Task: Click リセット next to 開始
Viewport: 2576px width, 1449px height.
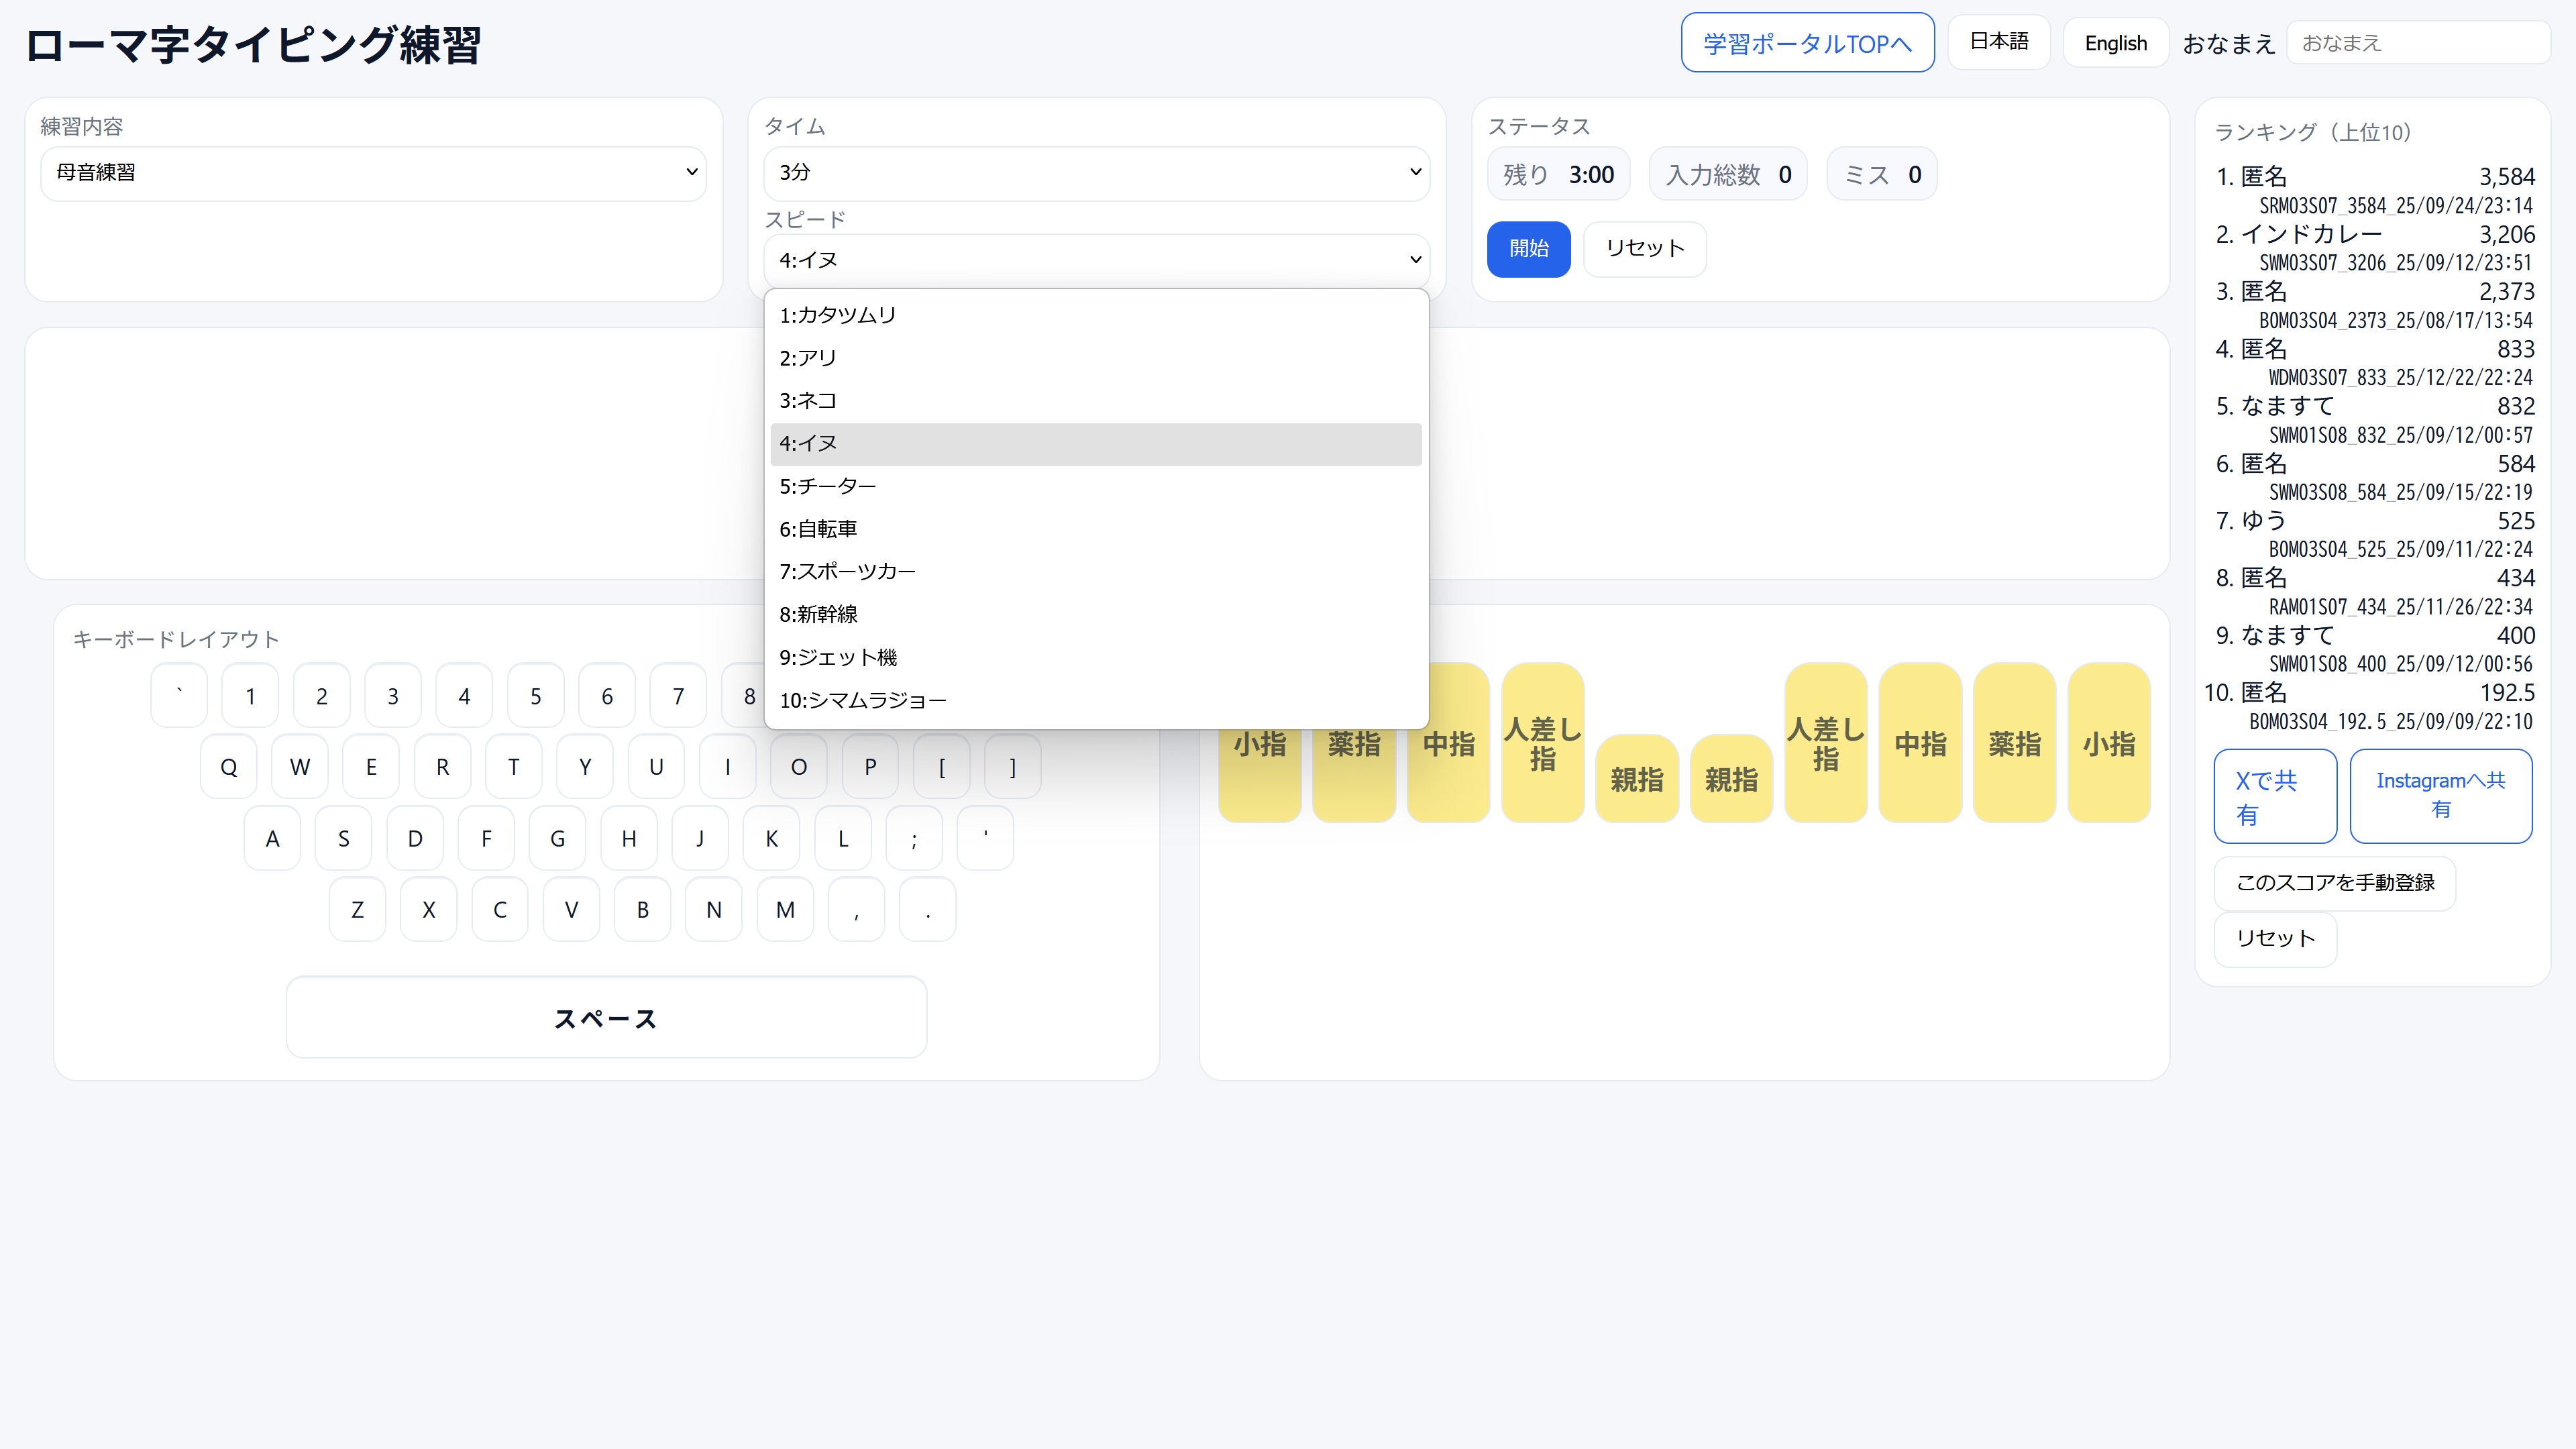Action: pos(1644,249)
